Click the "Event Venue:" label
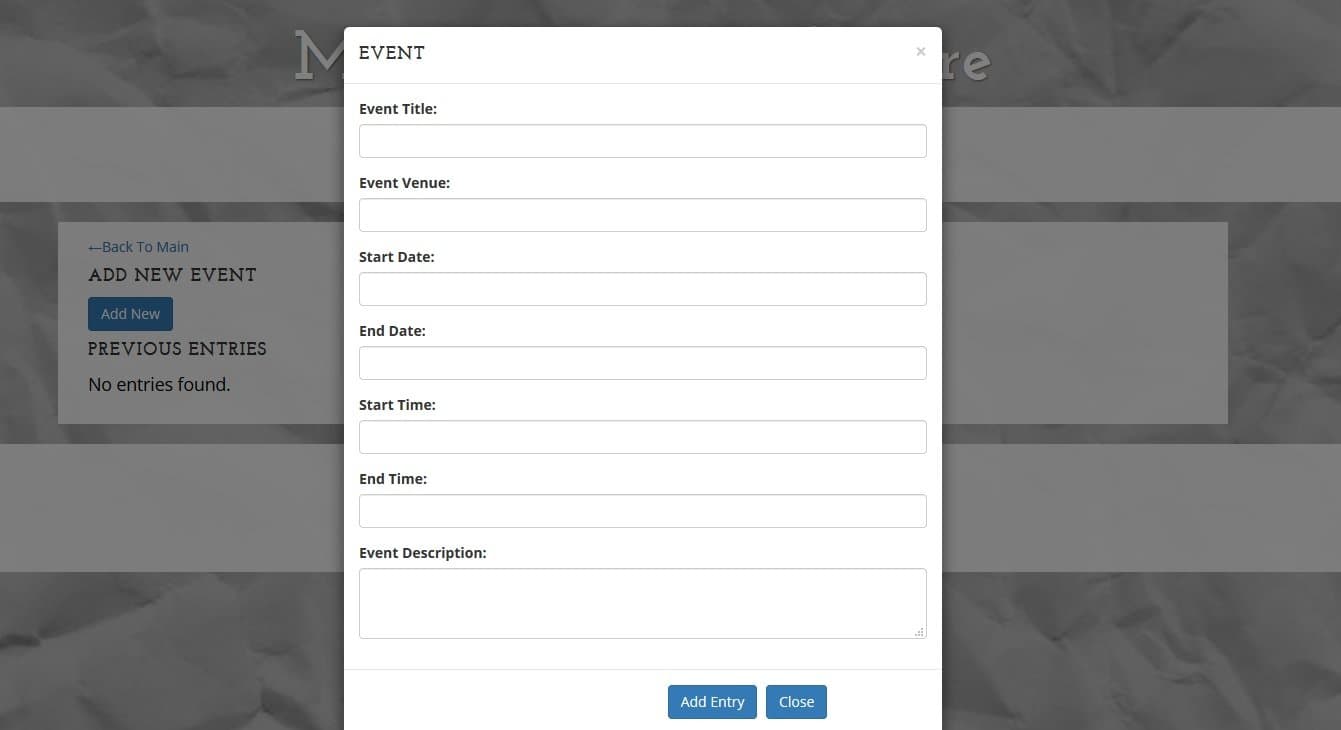Image resolution: width=1341 pixels, height=730 pixels. (x=404, y=183)
